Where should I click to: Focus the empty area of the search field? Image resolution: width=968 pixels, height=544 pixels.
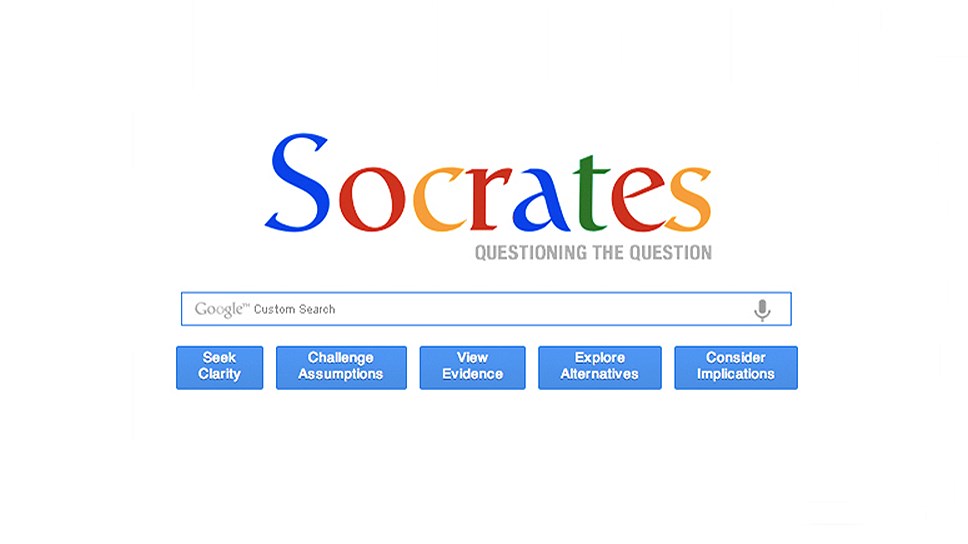pyautogui.click(x=540, y=309)
